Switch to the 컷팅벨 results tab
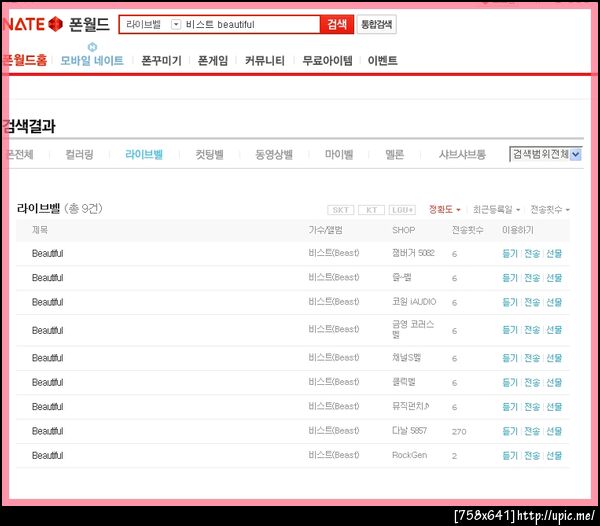This screenshot has height=526, width=600. tap(209, 155)
